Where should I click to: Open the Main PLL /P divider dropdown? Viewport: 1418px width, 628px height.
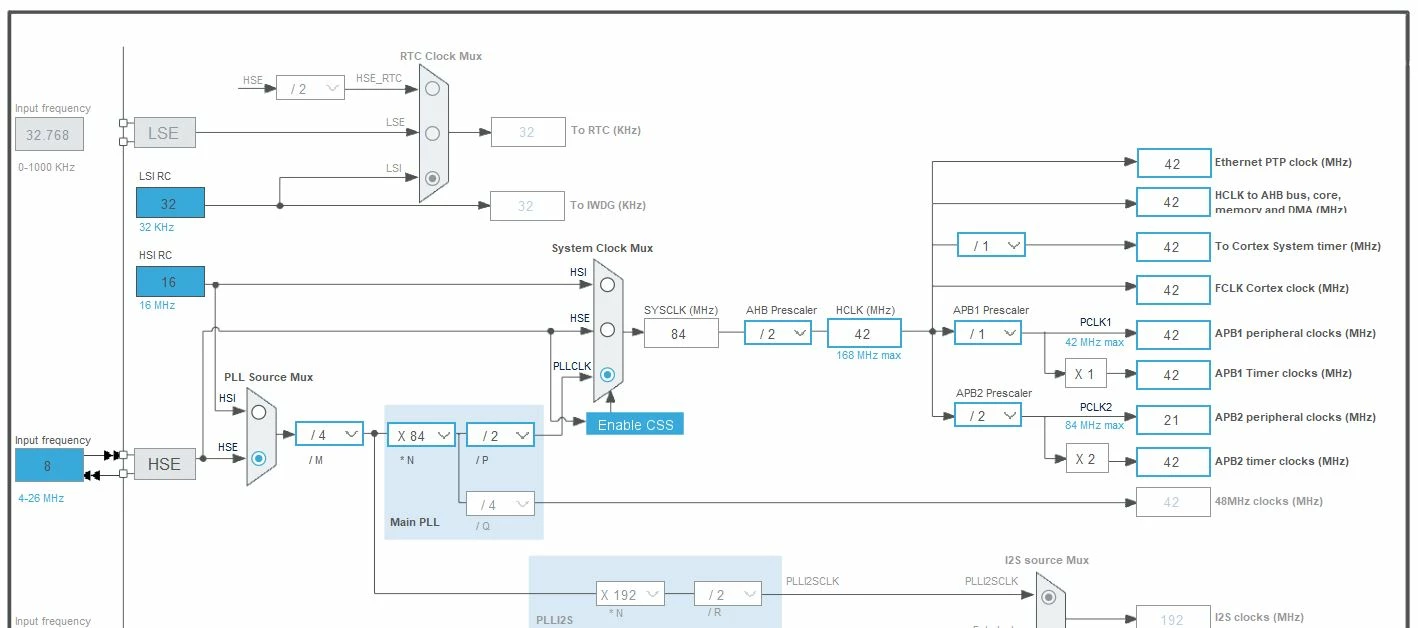coord(500,435)
